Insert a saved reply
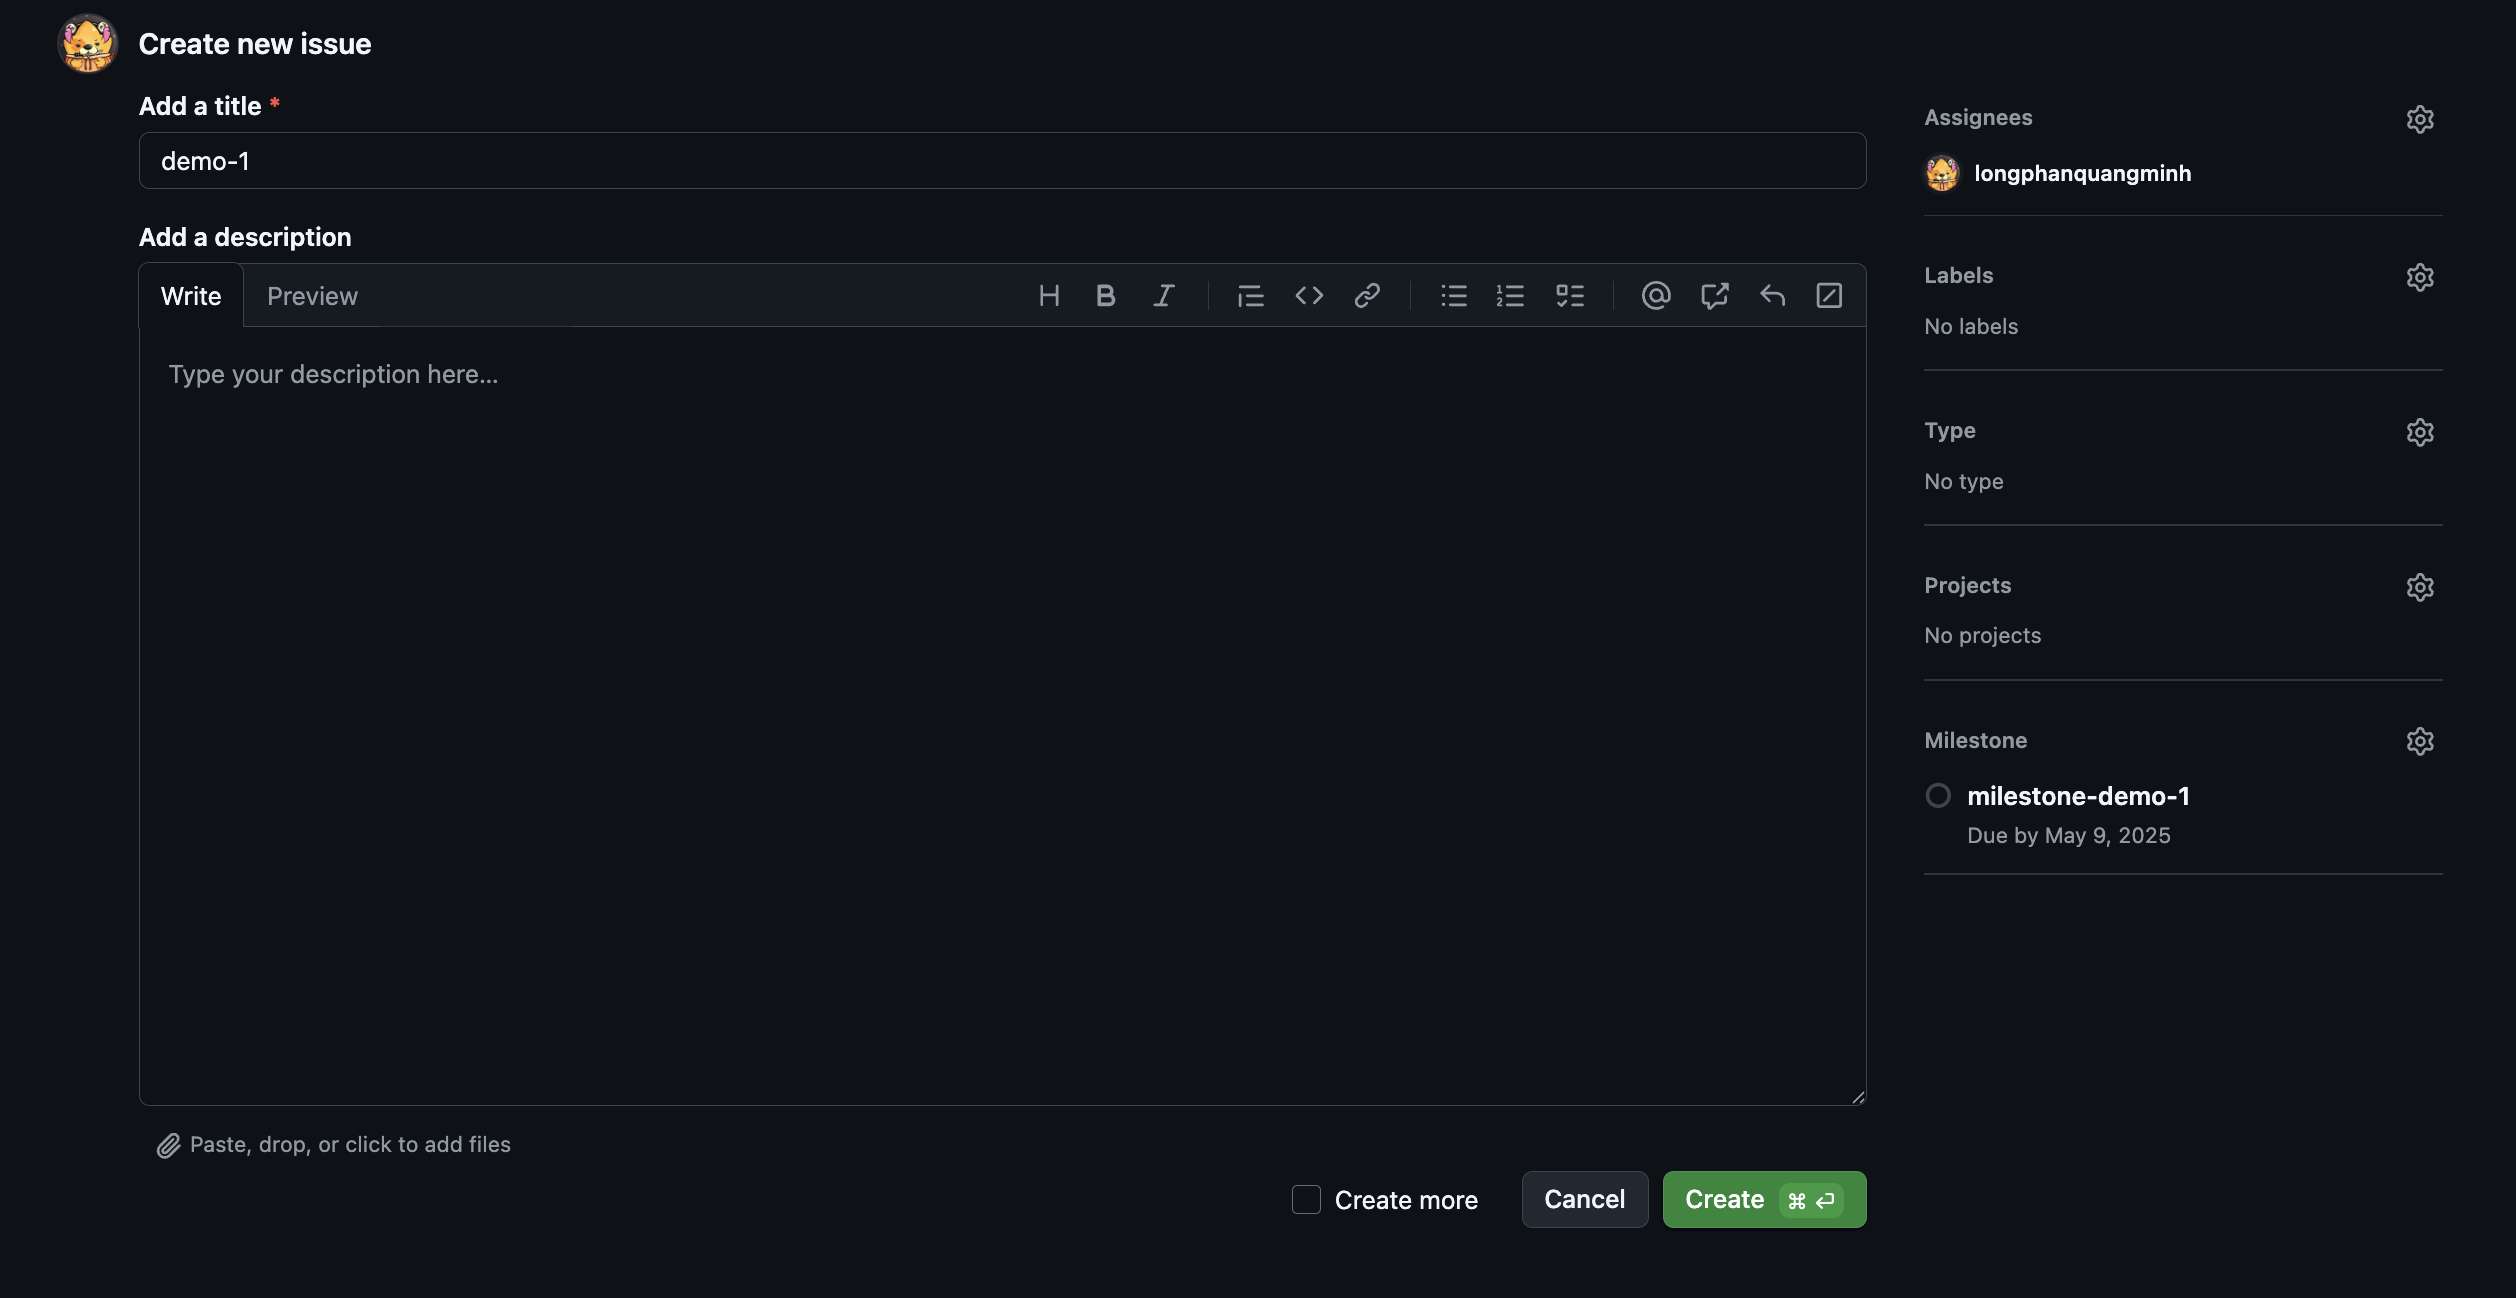The height and width of the screenshot is (1298, 2516). [x=1772, y=295]
